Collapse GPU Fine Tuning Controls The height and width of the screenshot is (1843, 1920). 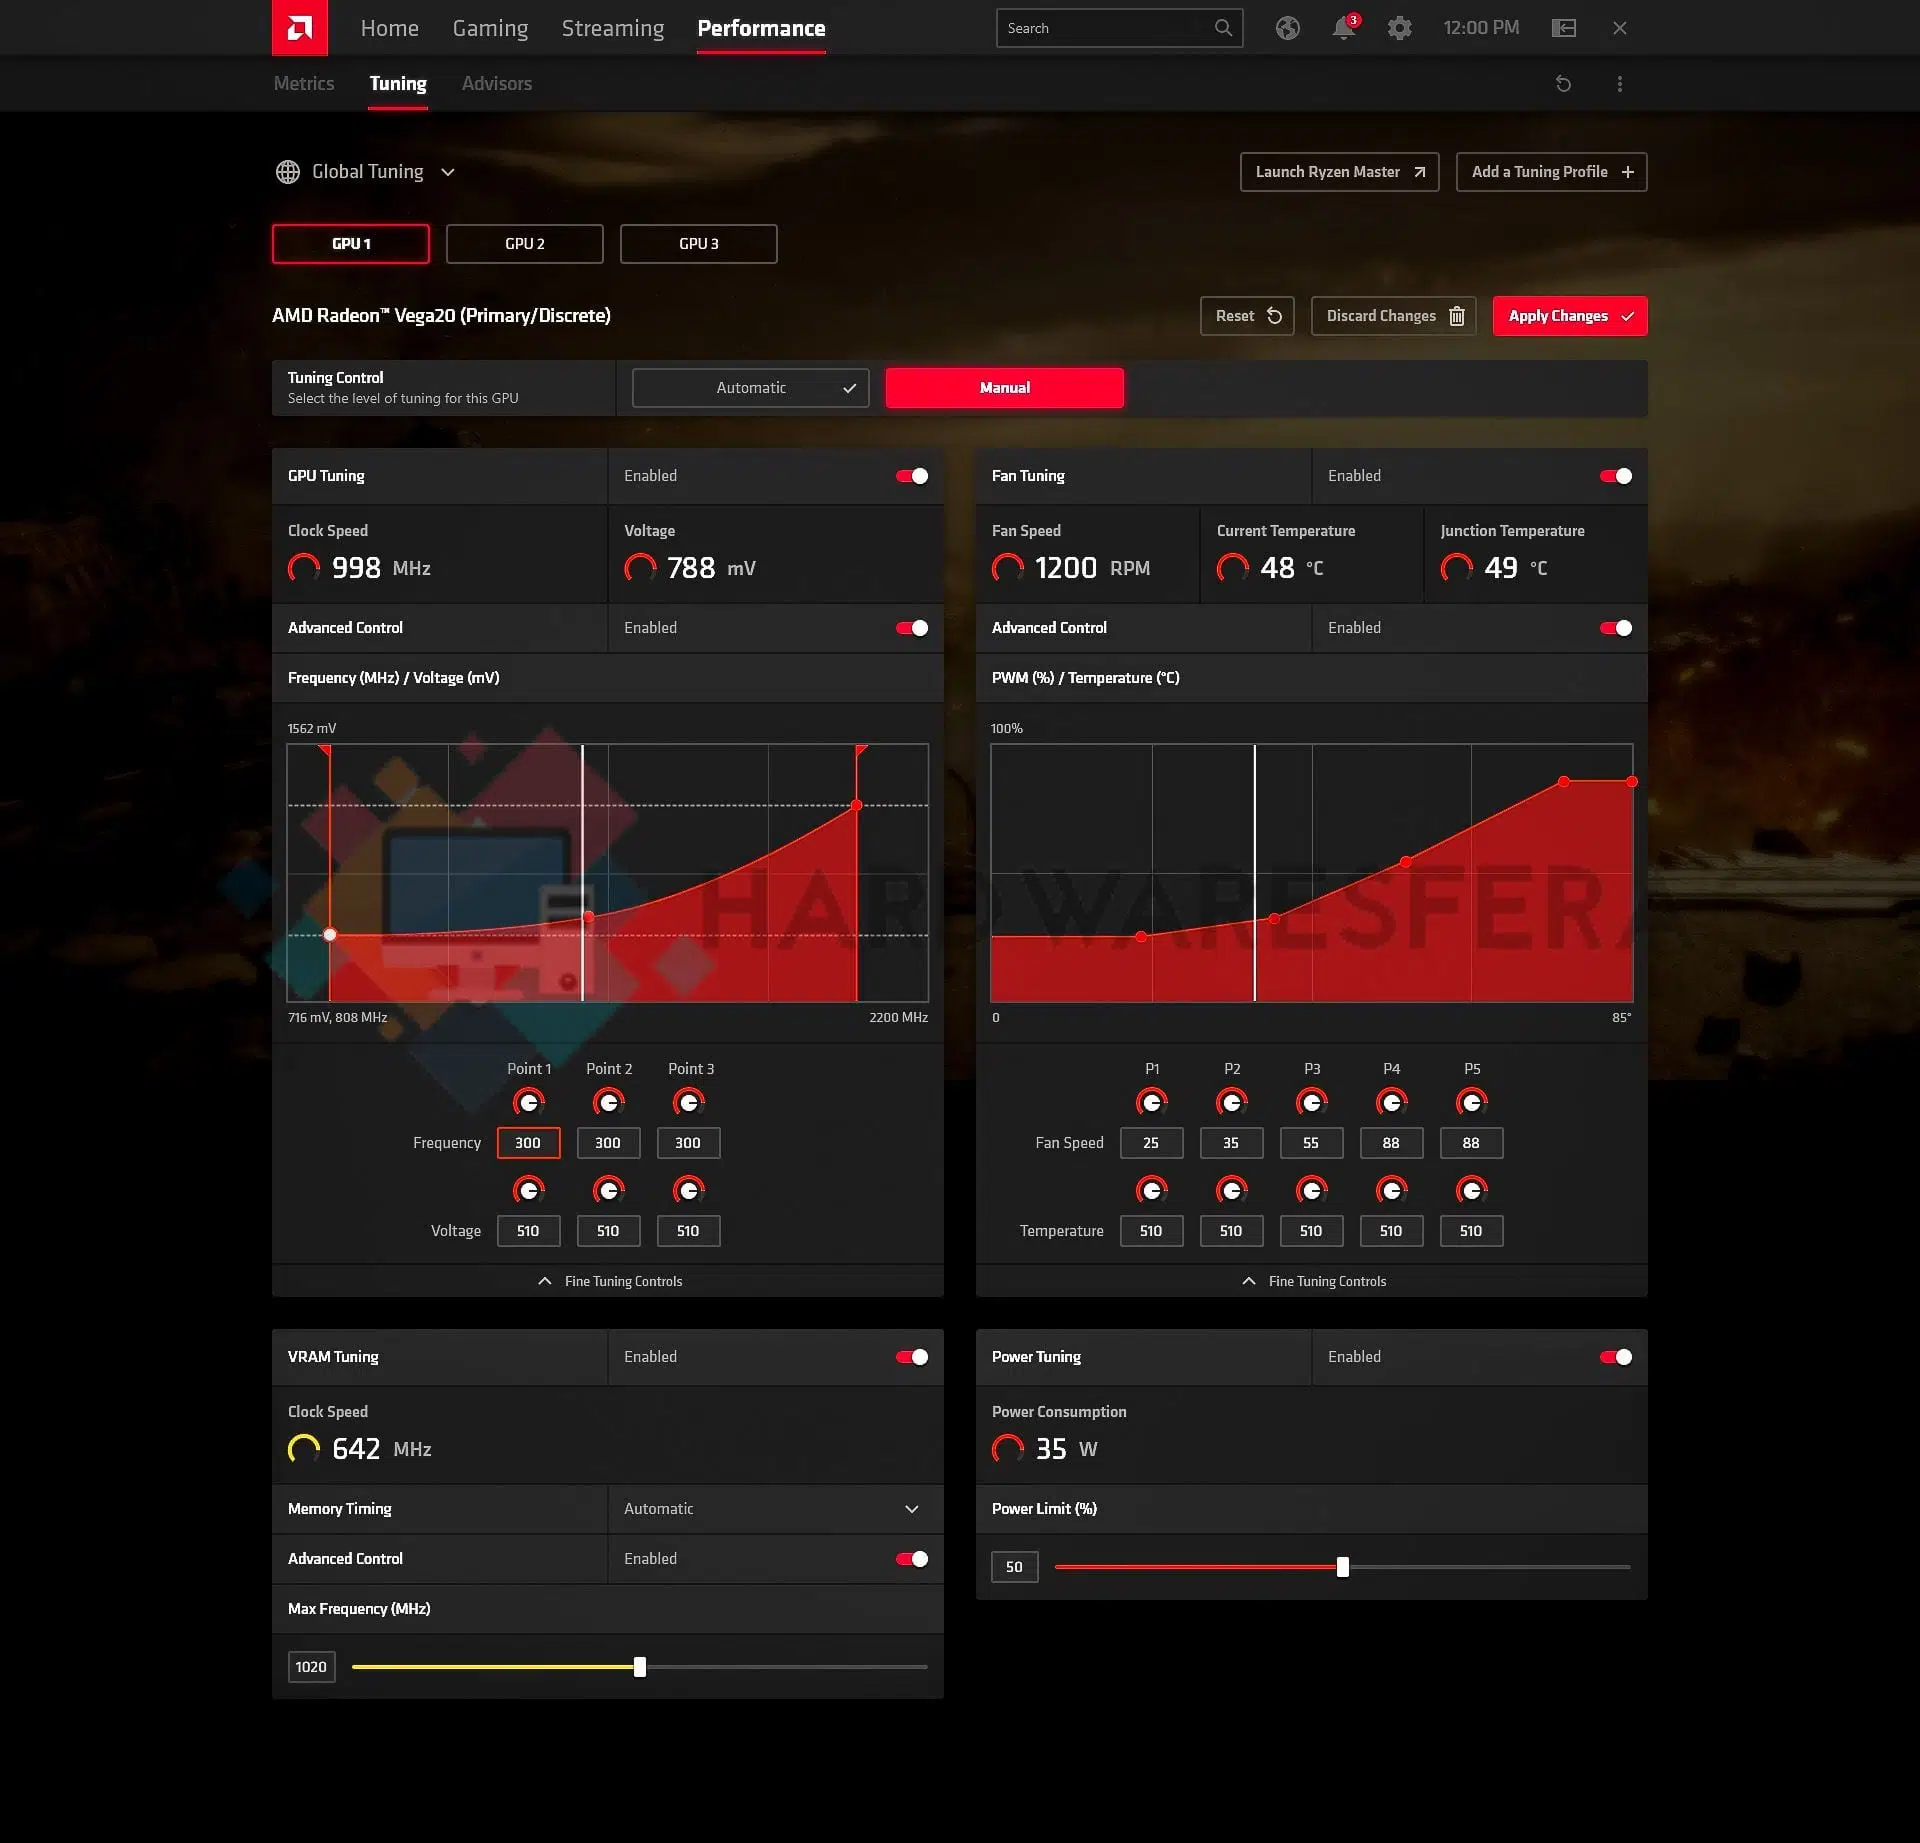[x=608, y=1281]
